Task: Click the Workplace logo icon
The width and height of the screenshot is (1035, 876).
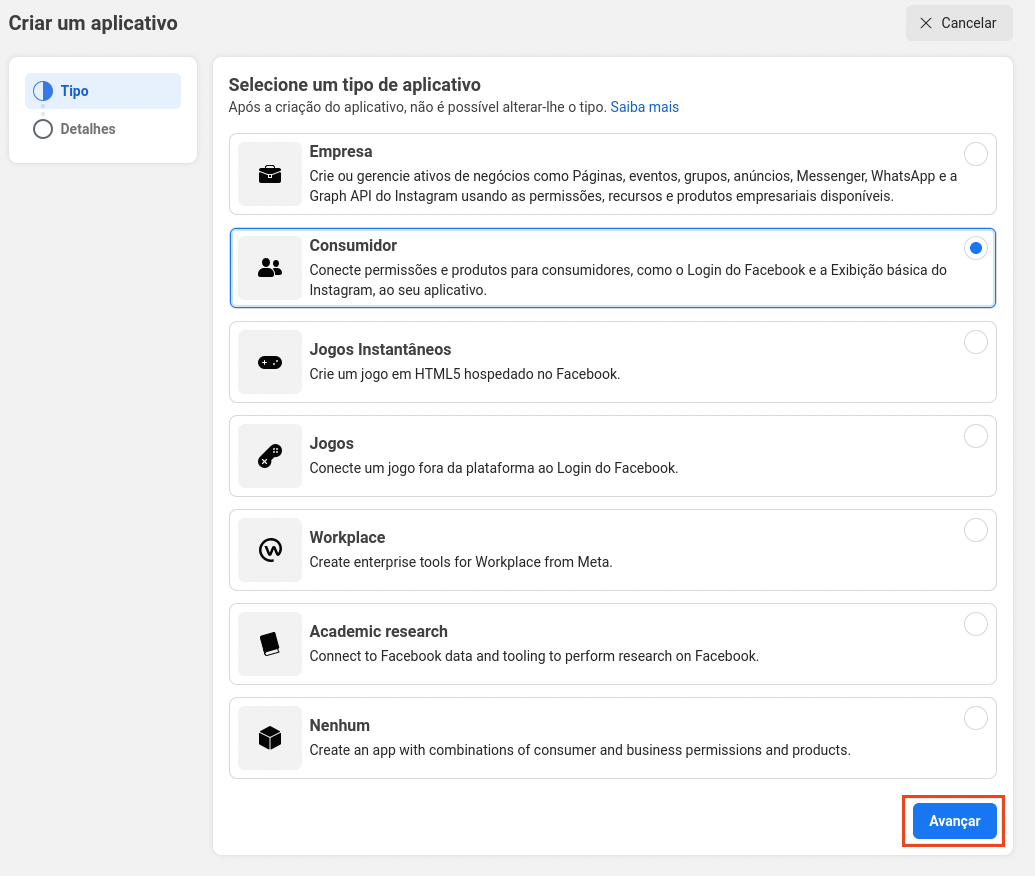Action: 270,550
